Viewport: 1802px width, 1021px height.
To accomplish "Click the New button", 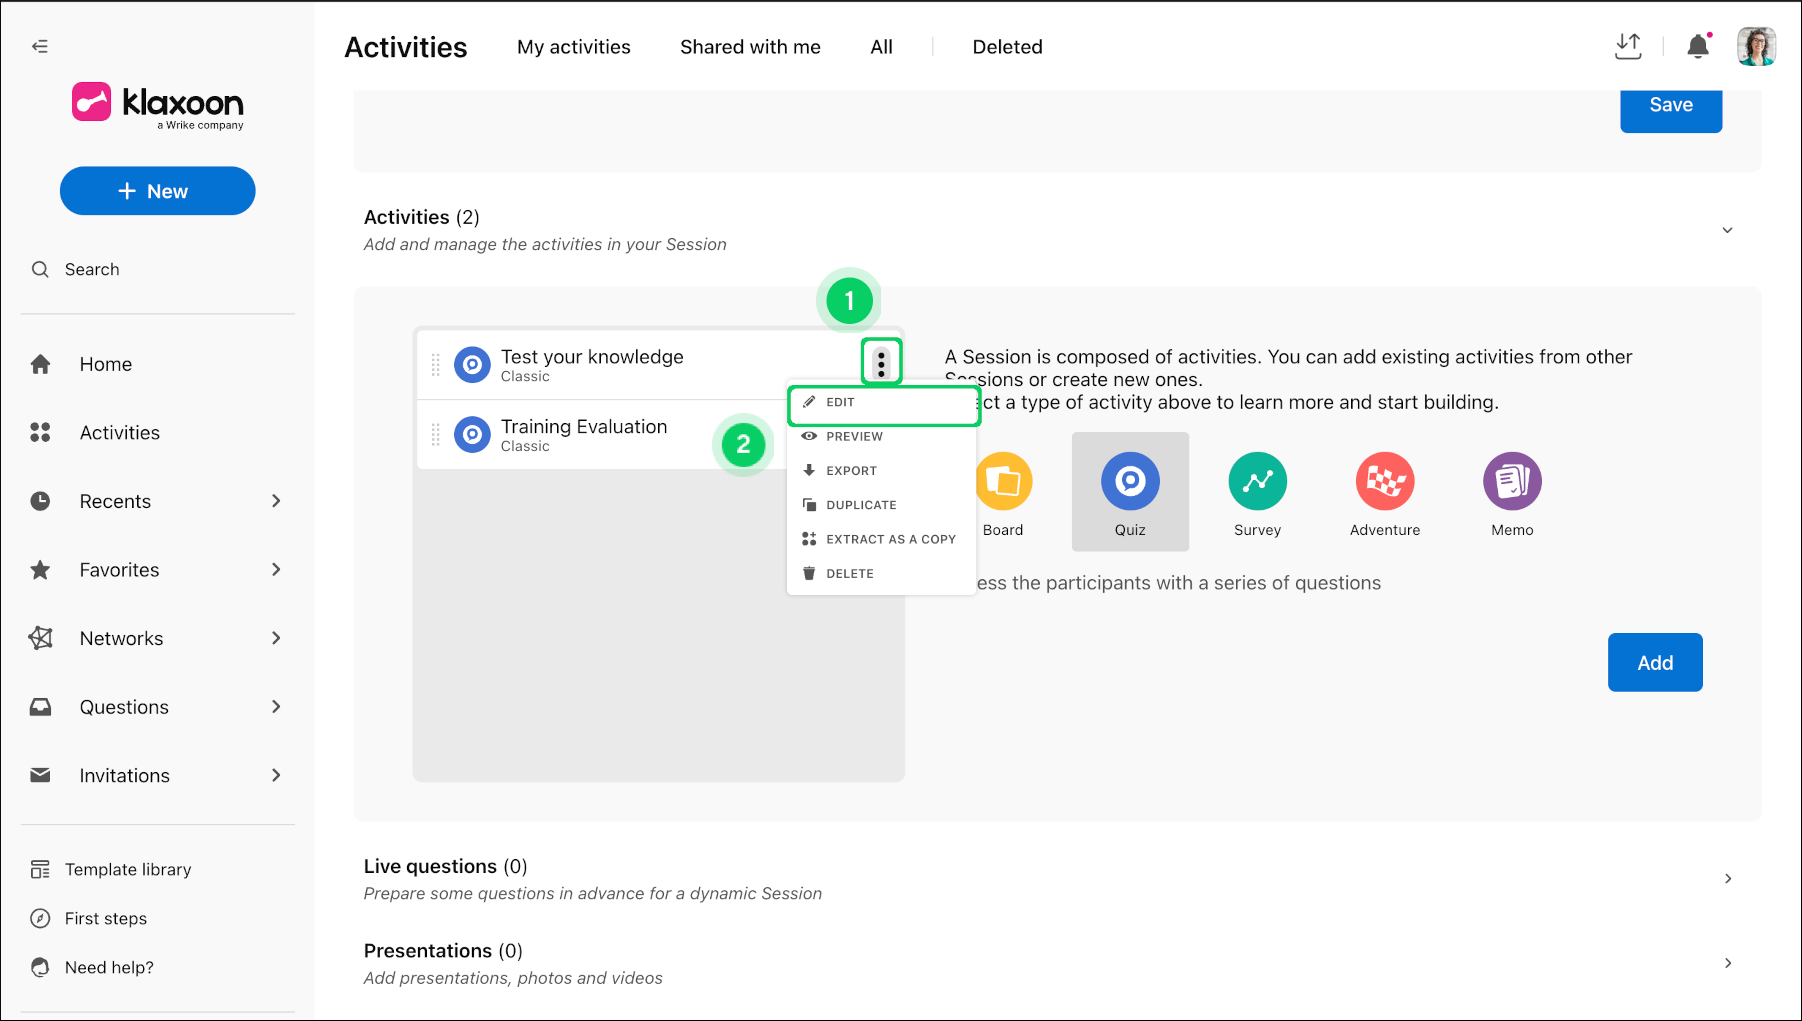I will tap(157, 191).
